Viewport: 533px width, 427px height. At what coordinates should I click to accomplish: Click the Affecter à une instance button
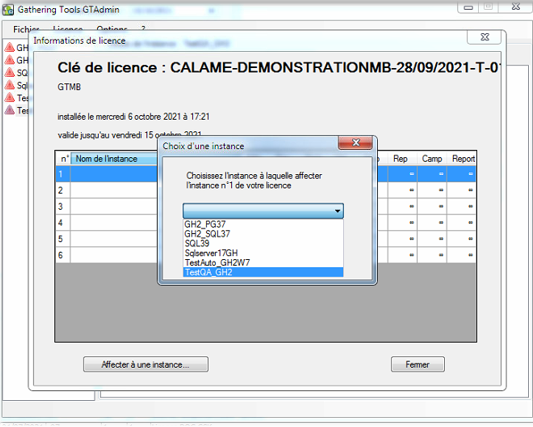coord(146,364)
